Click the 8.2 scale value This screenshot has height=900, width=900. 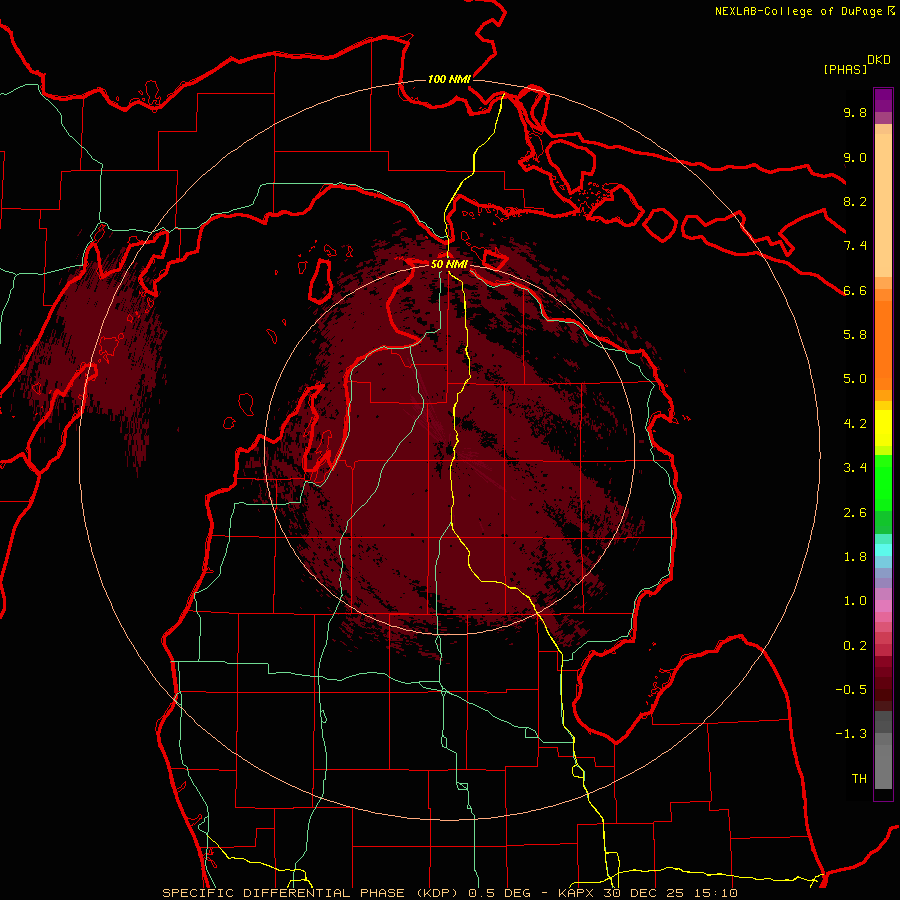click(x=855, y=201)
